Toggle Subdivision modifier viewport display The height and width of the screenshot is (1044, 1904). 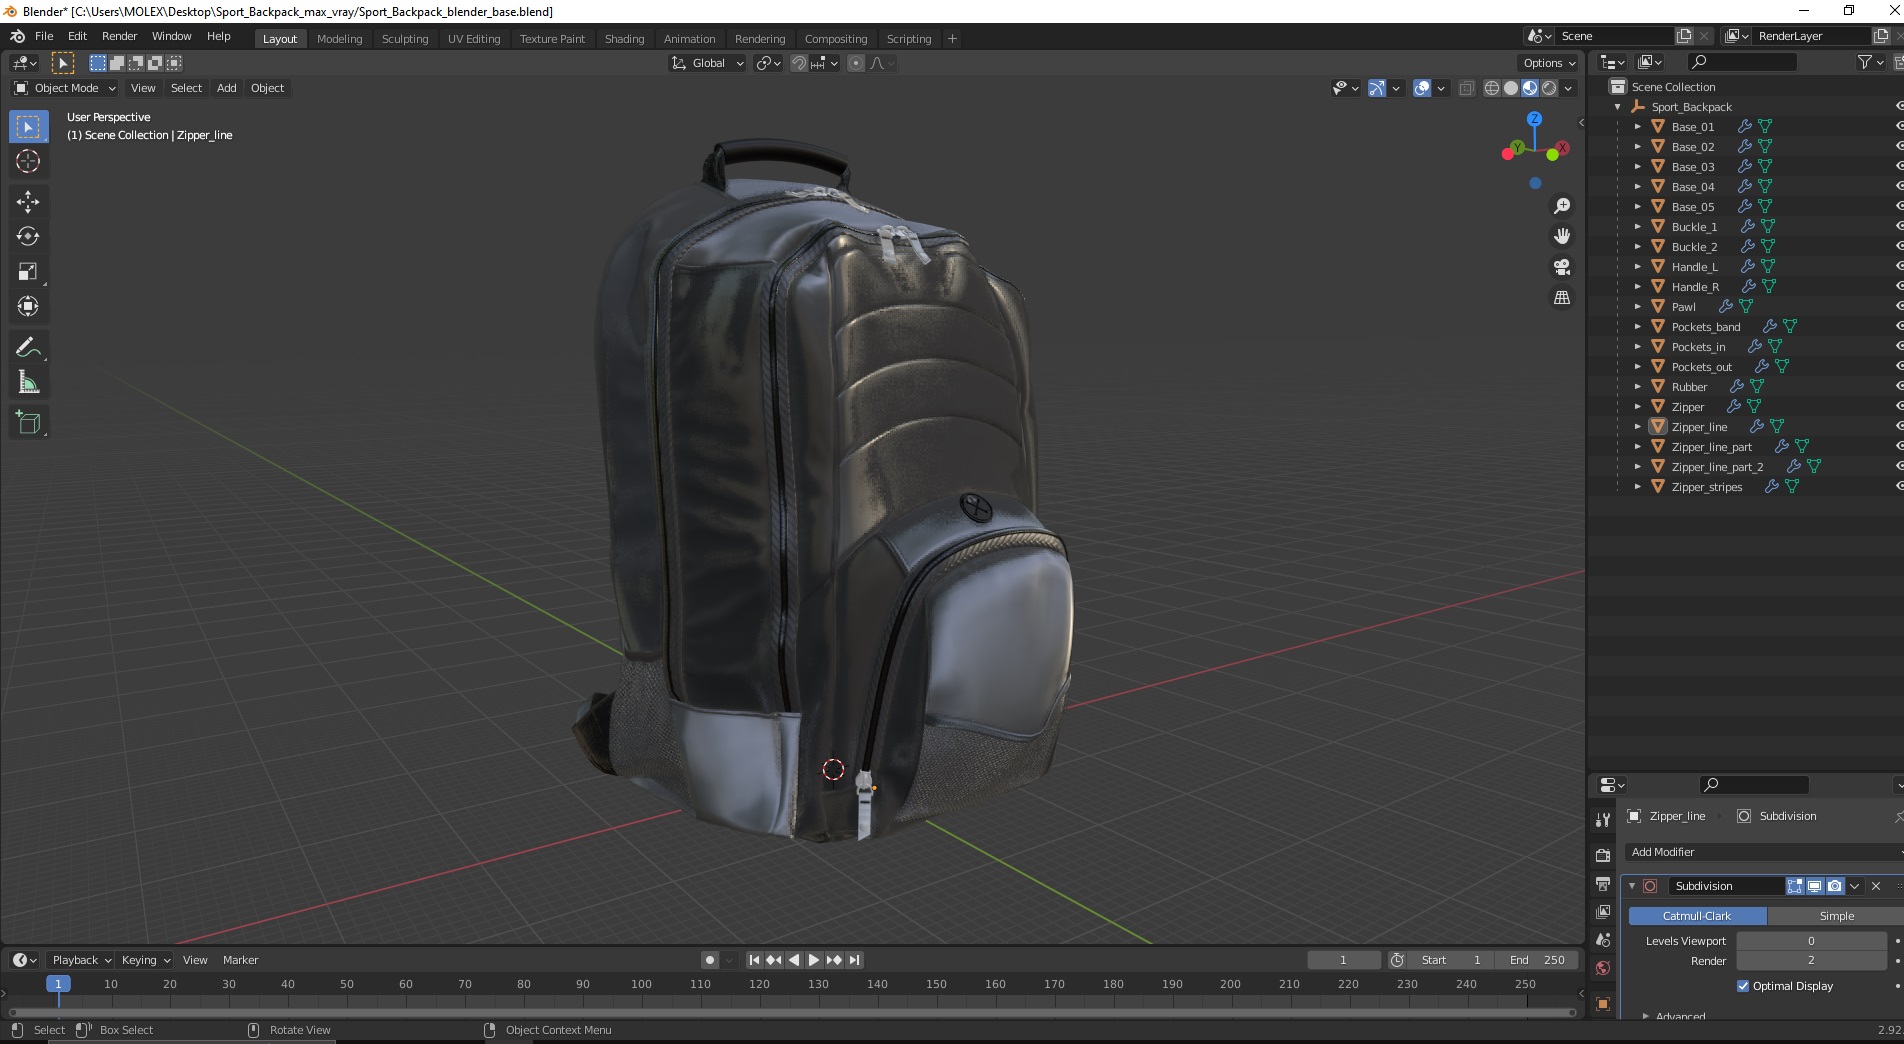[x=1815, y=886]
